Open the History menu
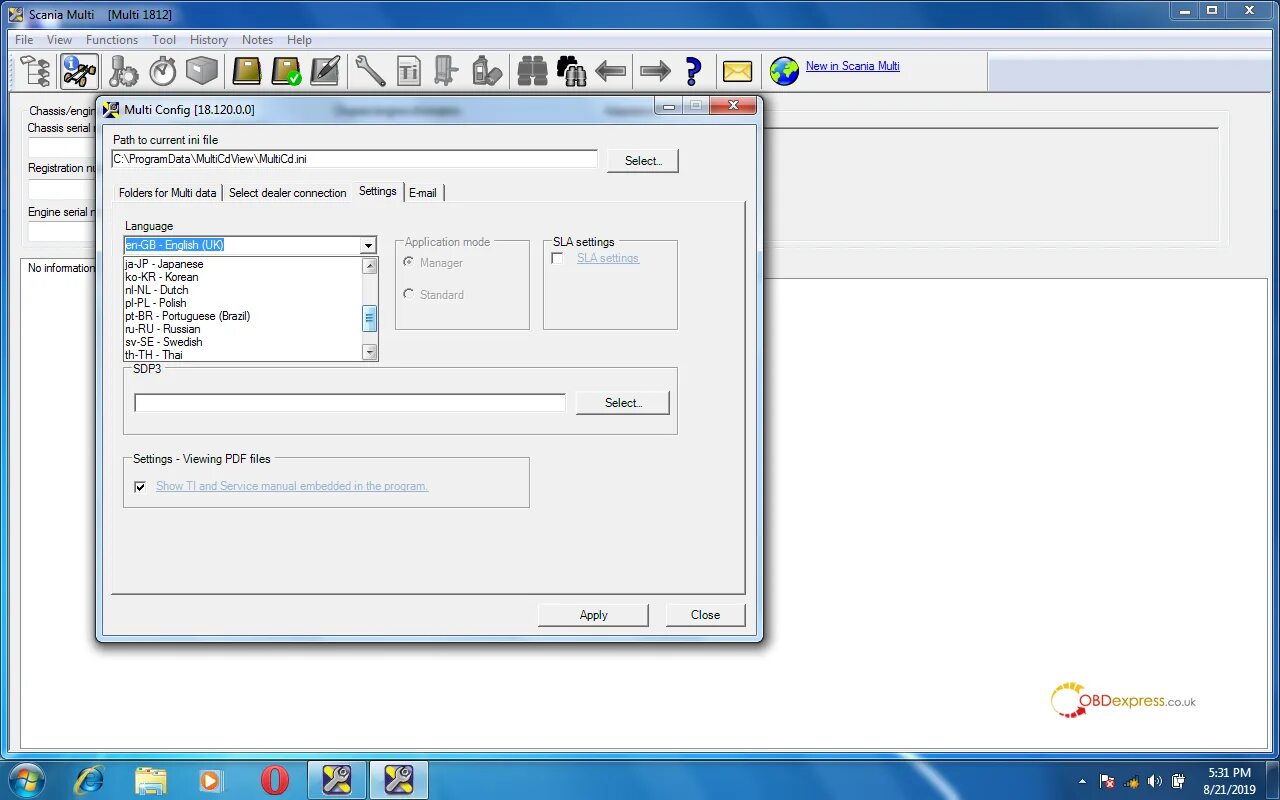Viewport: 1280px width, 800px height. 209,40
